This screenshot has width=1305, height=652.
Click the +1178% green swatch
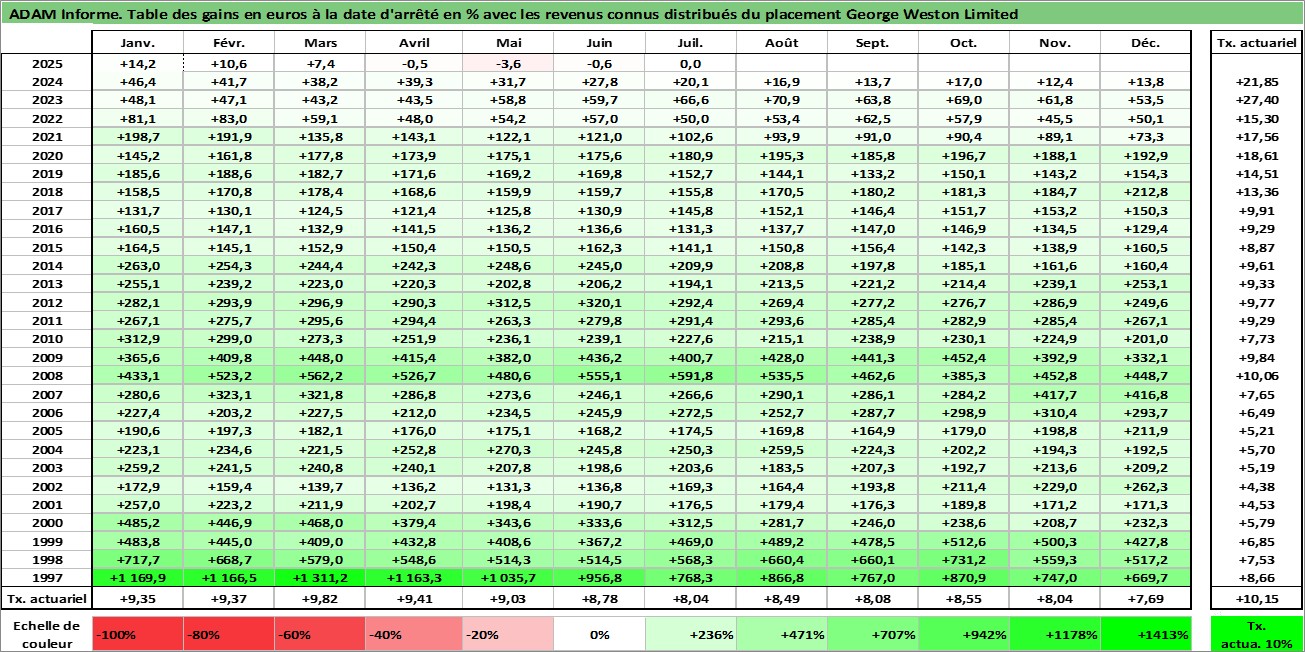point(1056,634)
